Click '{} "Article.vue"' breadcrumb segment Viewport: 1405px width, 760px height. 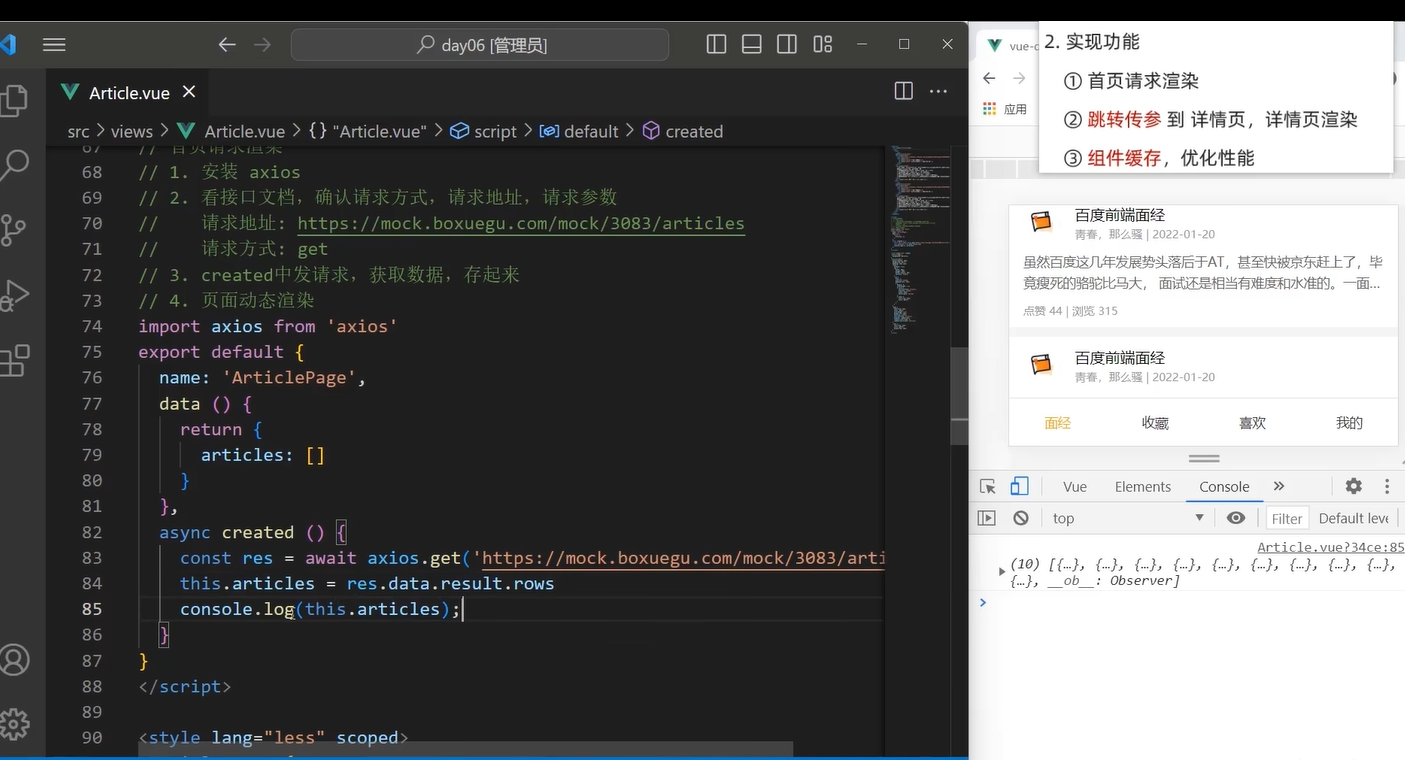click(x=367, y=131)
